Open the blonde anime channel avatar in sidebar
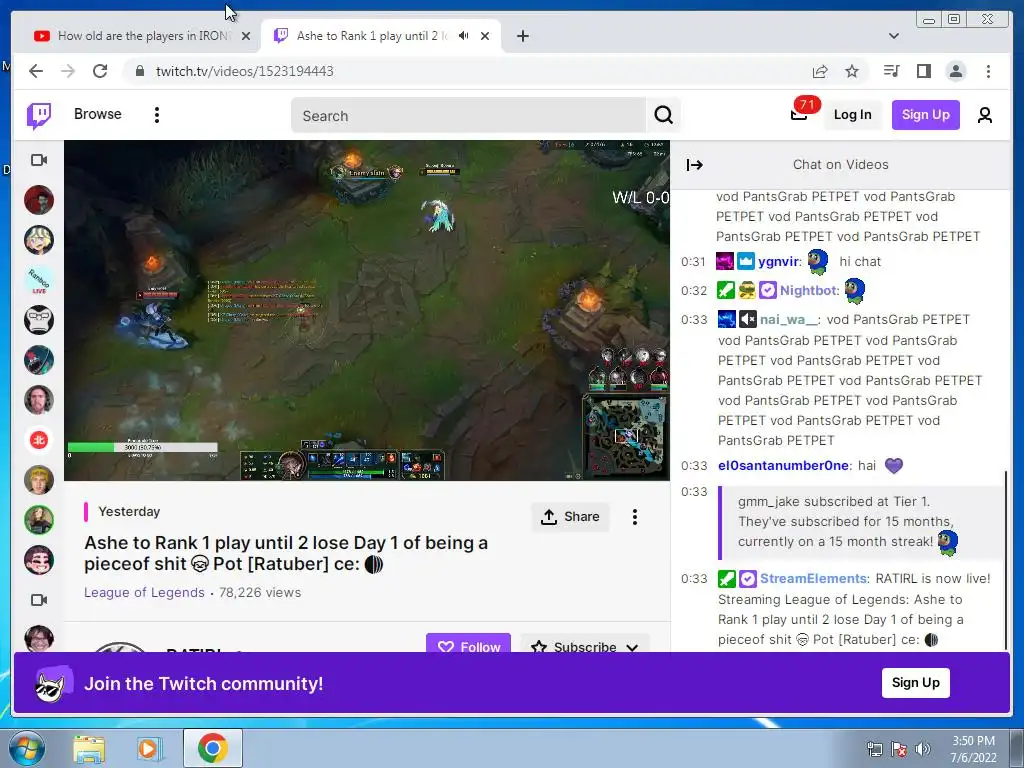 click(39, 240)
